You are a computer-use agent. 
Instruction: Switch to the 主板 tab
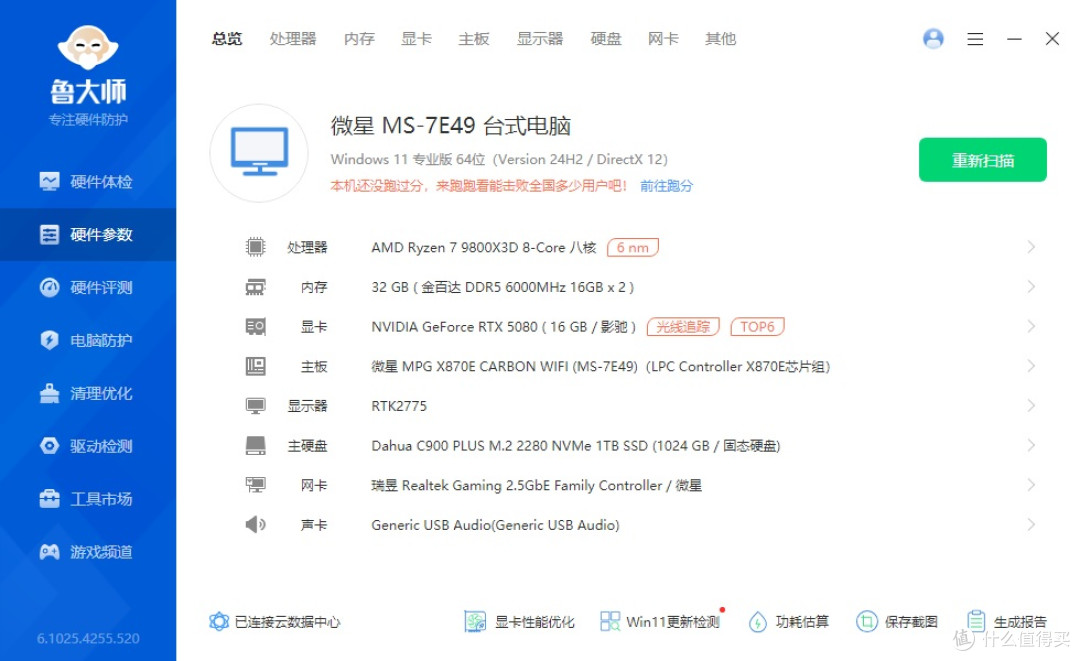[x=474, y=39]
